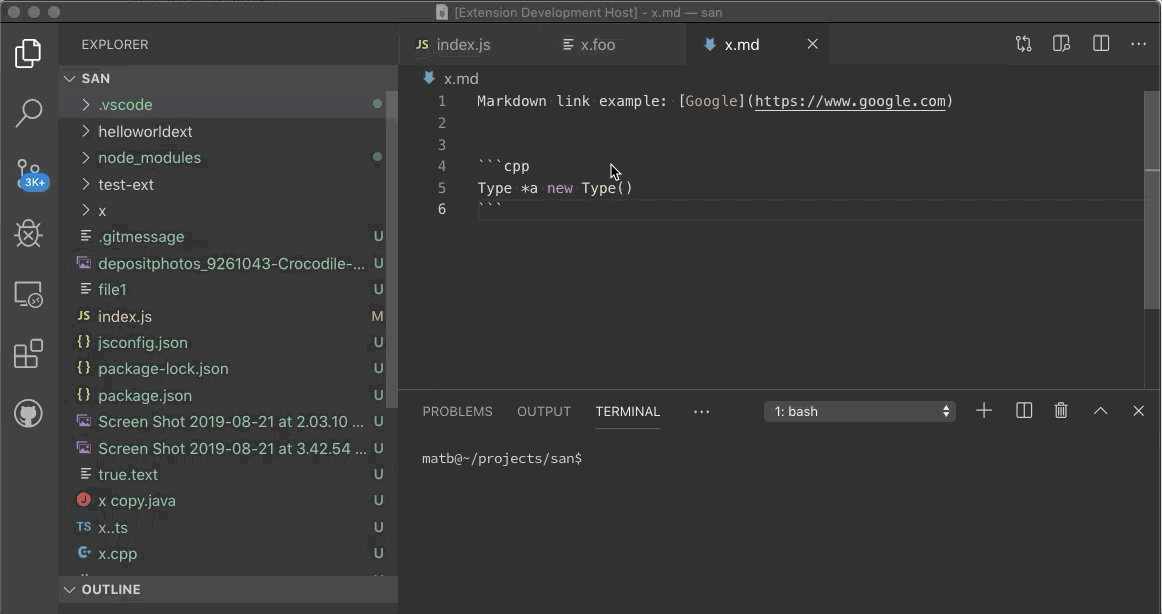This screenshot has height=614, width=1162.
Task: Close the terminal panel
Action: point(1138,411)
